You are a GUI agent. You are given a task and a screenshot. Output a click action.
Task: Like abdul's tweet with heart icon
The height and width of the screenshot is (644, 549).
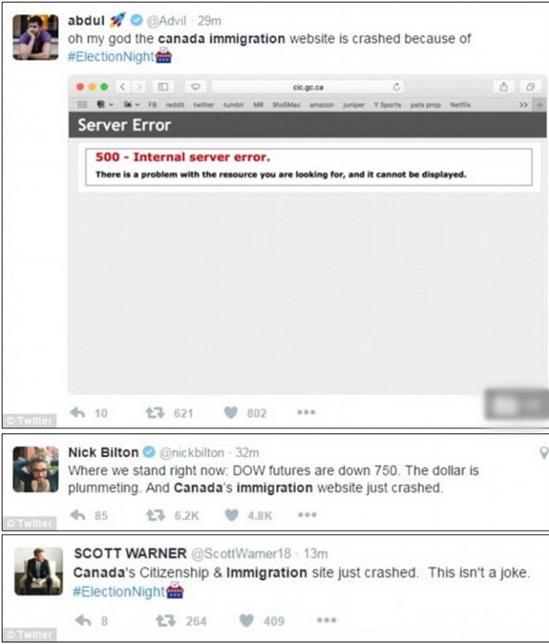coord(231,412)
